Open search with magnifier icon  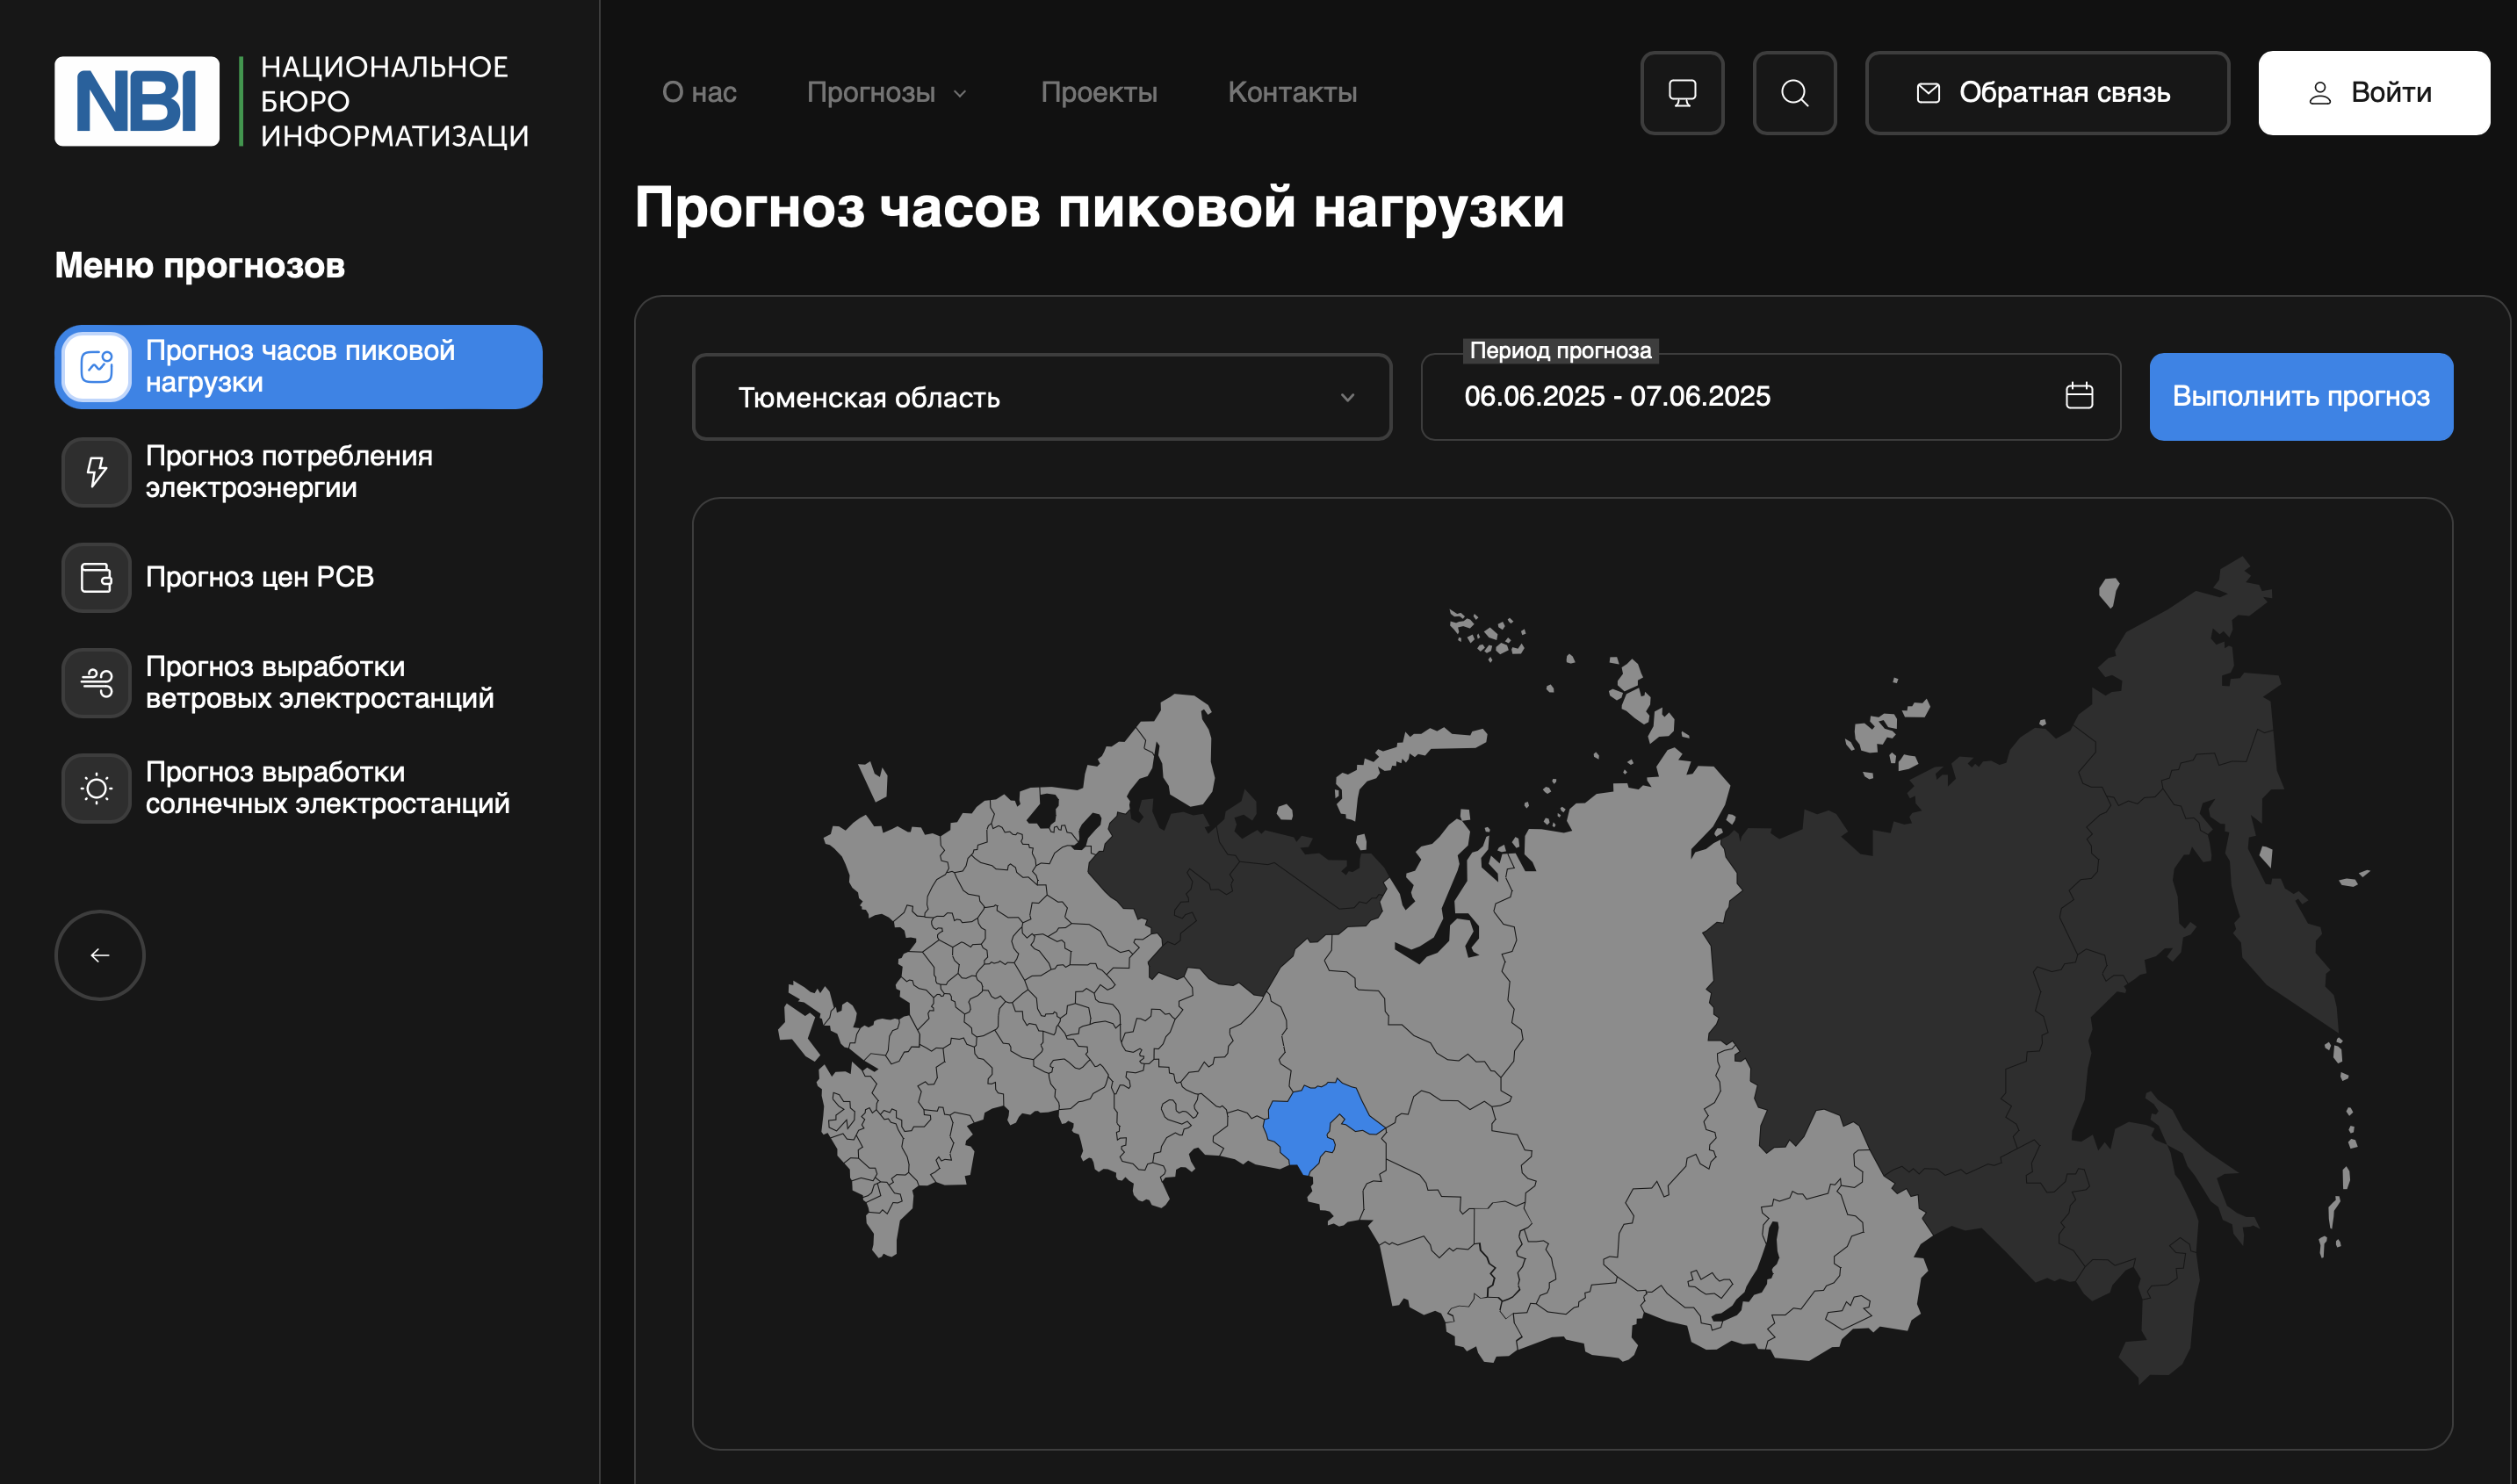click(1794, 93)
